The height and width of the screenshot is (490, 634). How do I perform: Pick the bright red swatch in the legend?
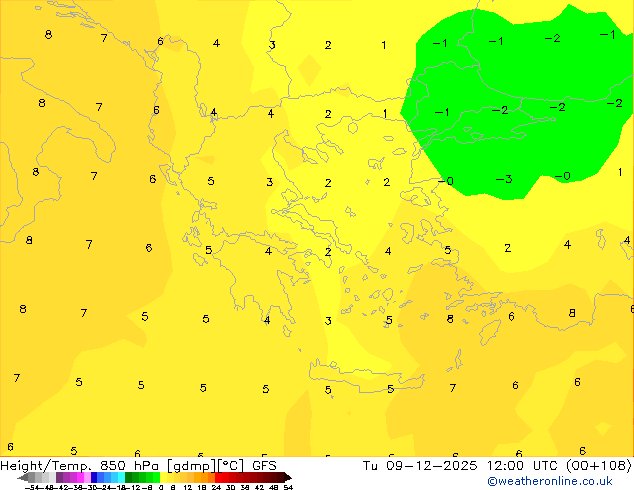[x=218, y=477]
